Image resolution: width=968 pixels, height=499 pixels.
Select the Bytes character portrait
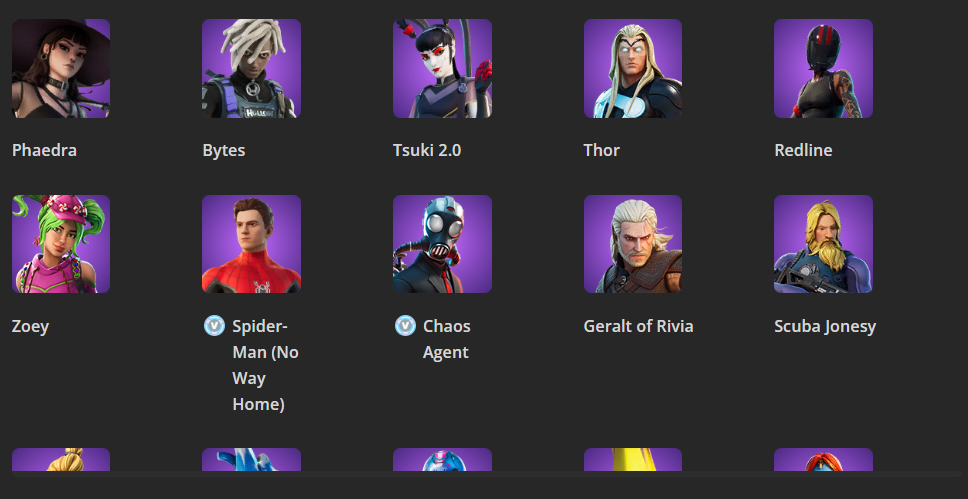coord(251,69)
